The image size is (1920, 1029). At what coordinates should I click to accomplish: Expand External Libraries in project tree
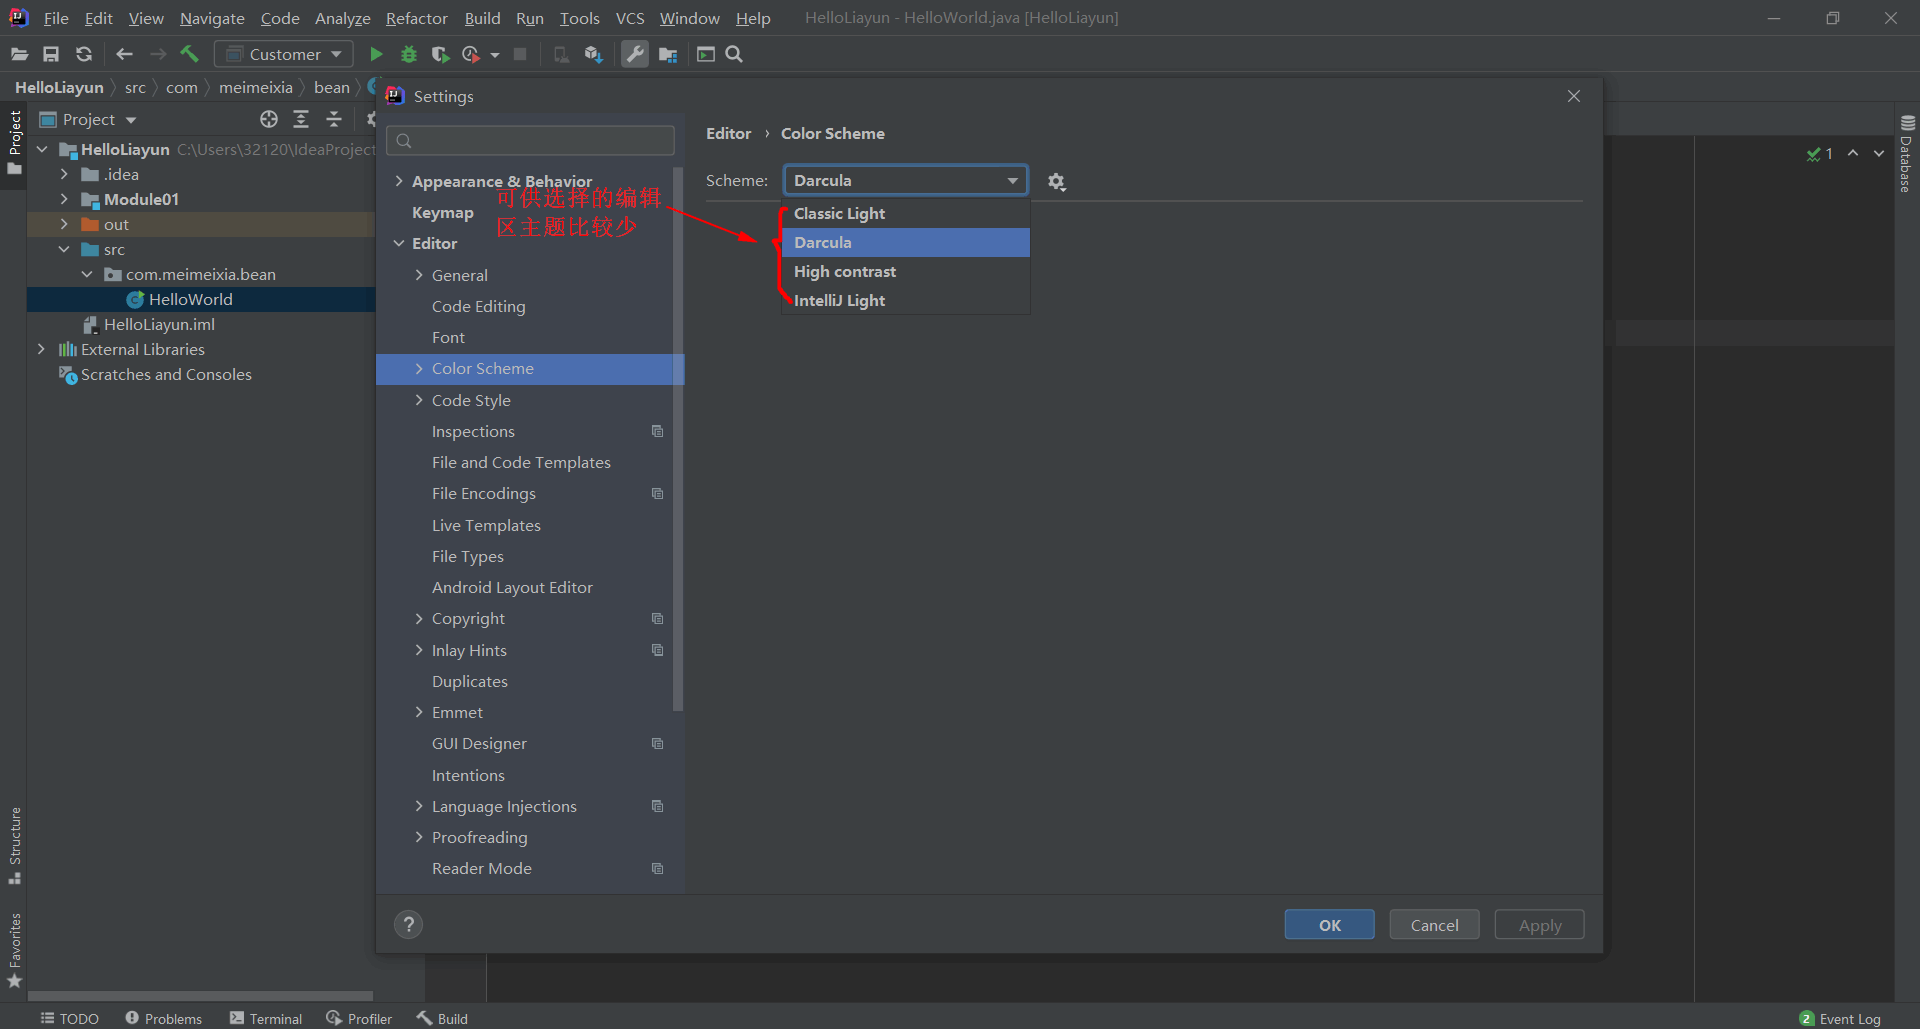click(x=41, y=349)
